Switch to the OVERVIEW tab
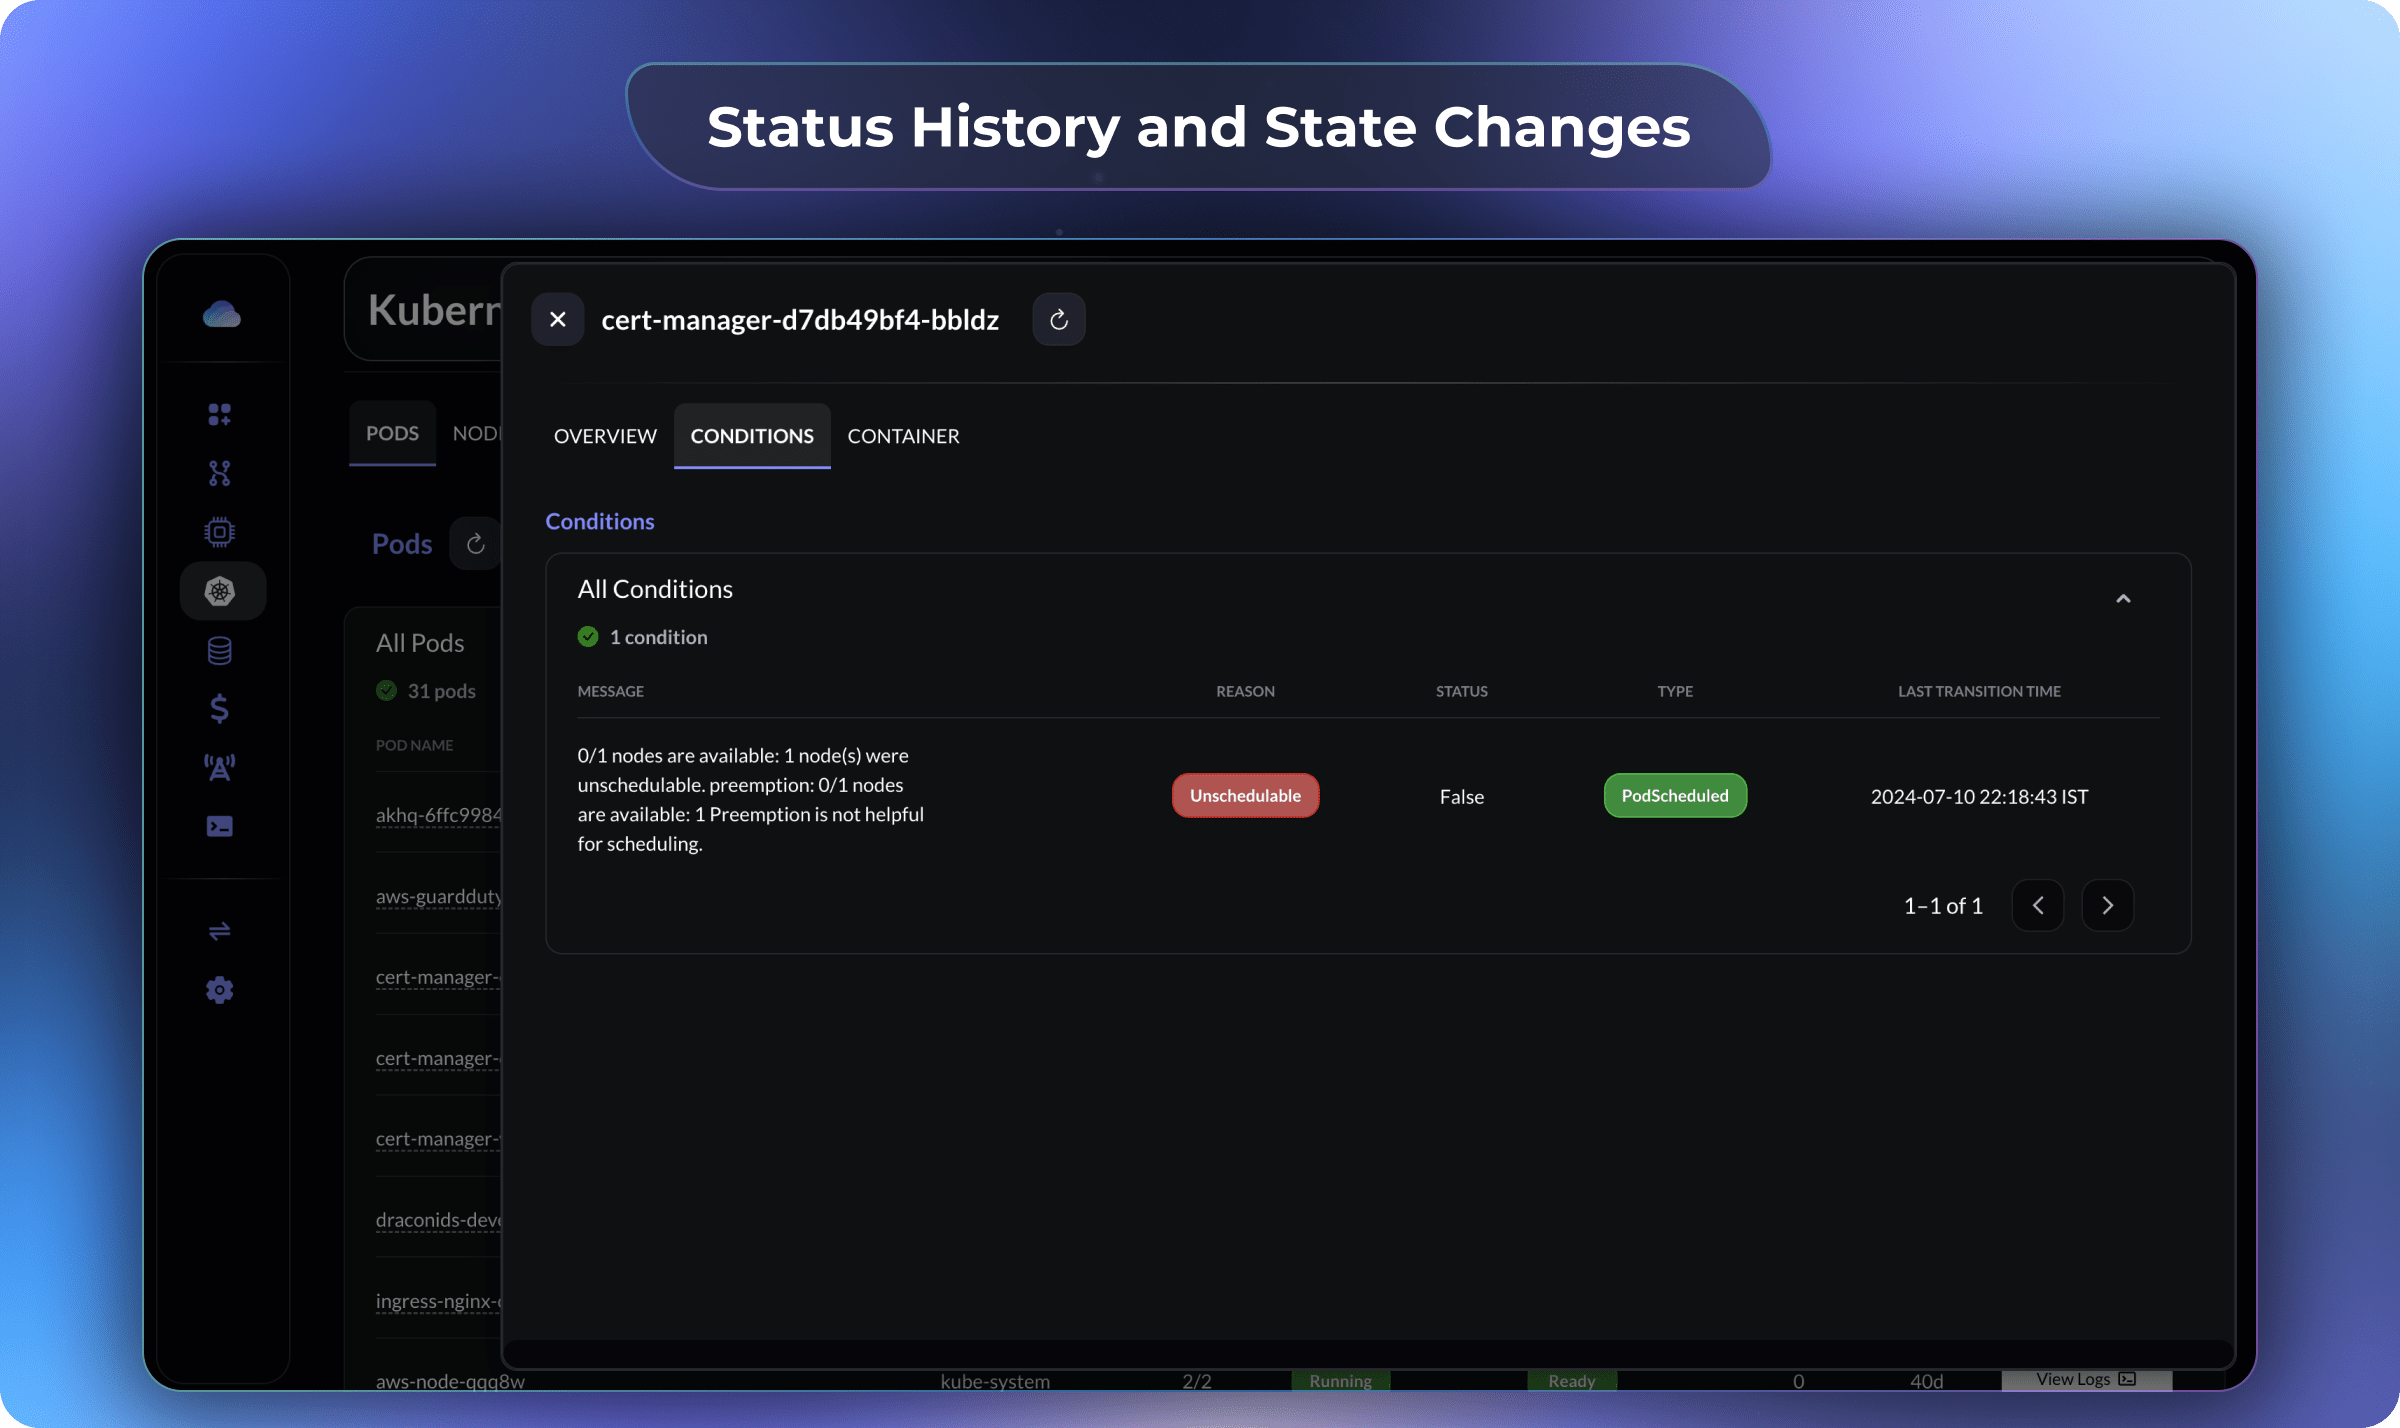 605,436
